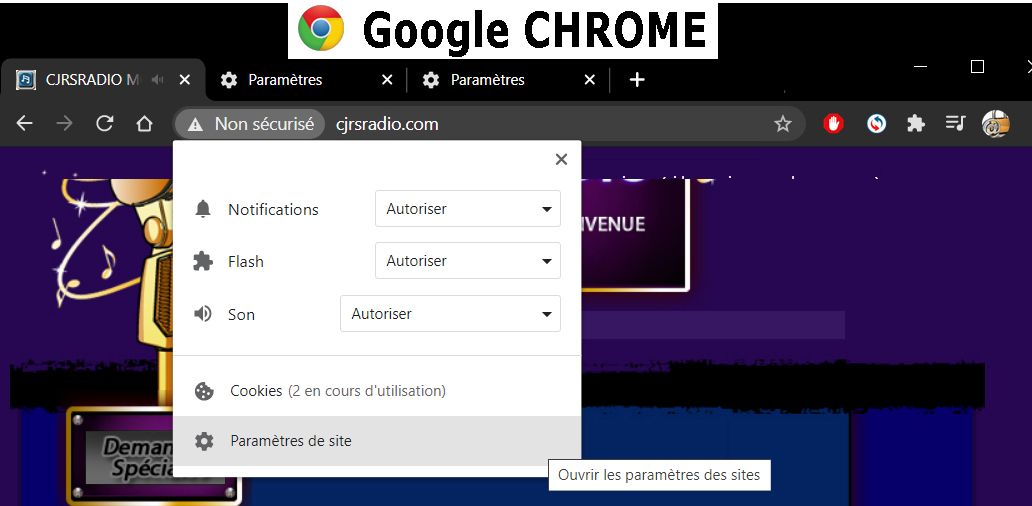Minimize the Chrome window
The height and width of the screenshot is (506, 1032).
(921, 66)
